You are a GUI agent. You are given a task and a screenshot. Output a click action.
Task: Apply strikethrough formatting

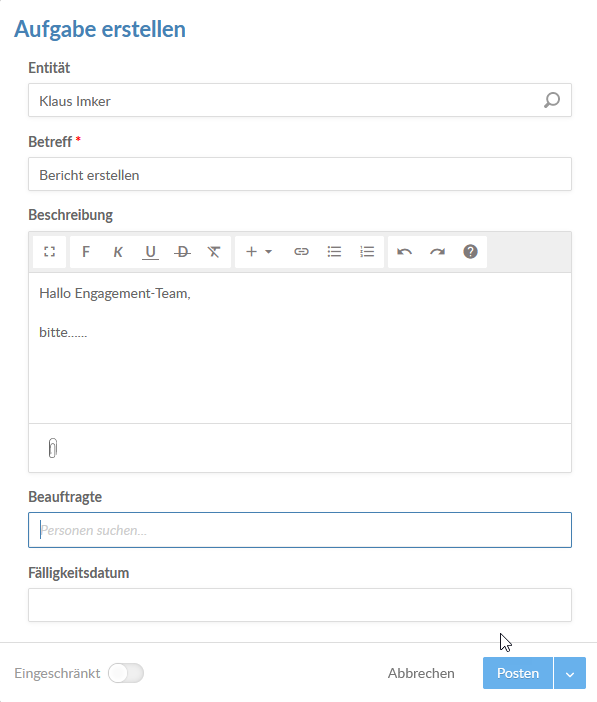click(182, 252)
